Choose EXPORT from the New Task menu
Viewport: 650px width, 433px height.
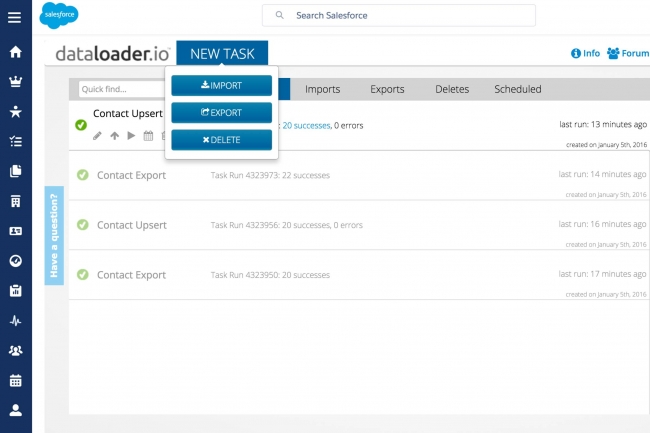(x=221, y=113)
